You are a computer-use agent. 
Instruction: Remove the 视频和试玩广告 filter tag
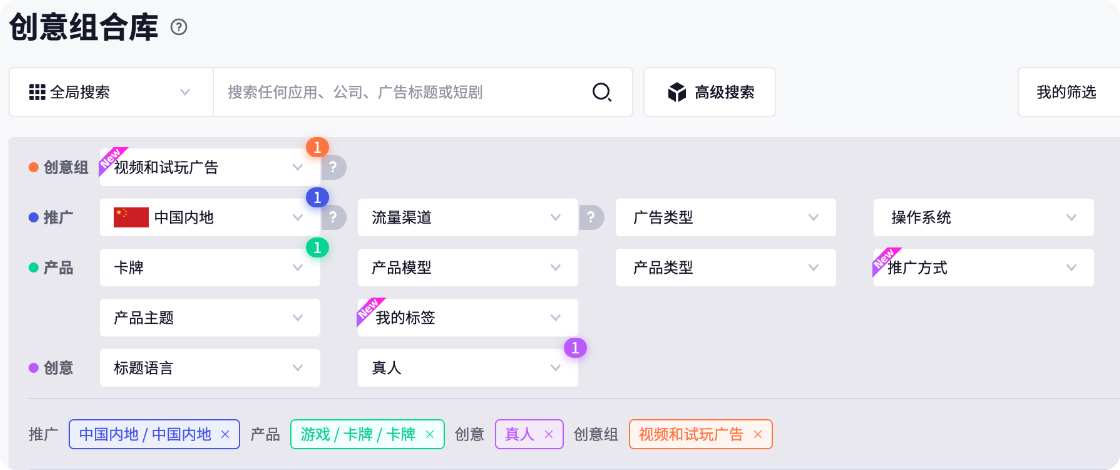click(758, 434)
